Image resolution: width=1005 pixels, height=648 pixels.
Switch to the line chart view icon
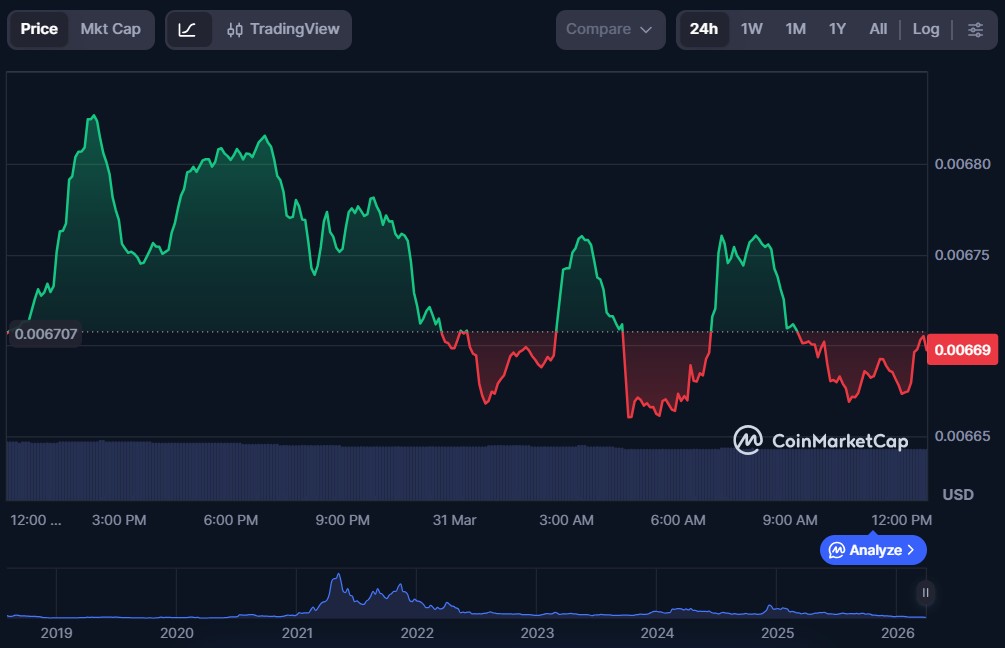coord(188,29)
